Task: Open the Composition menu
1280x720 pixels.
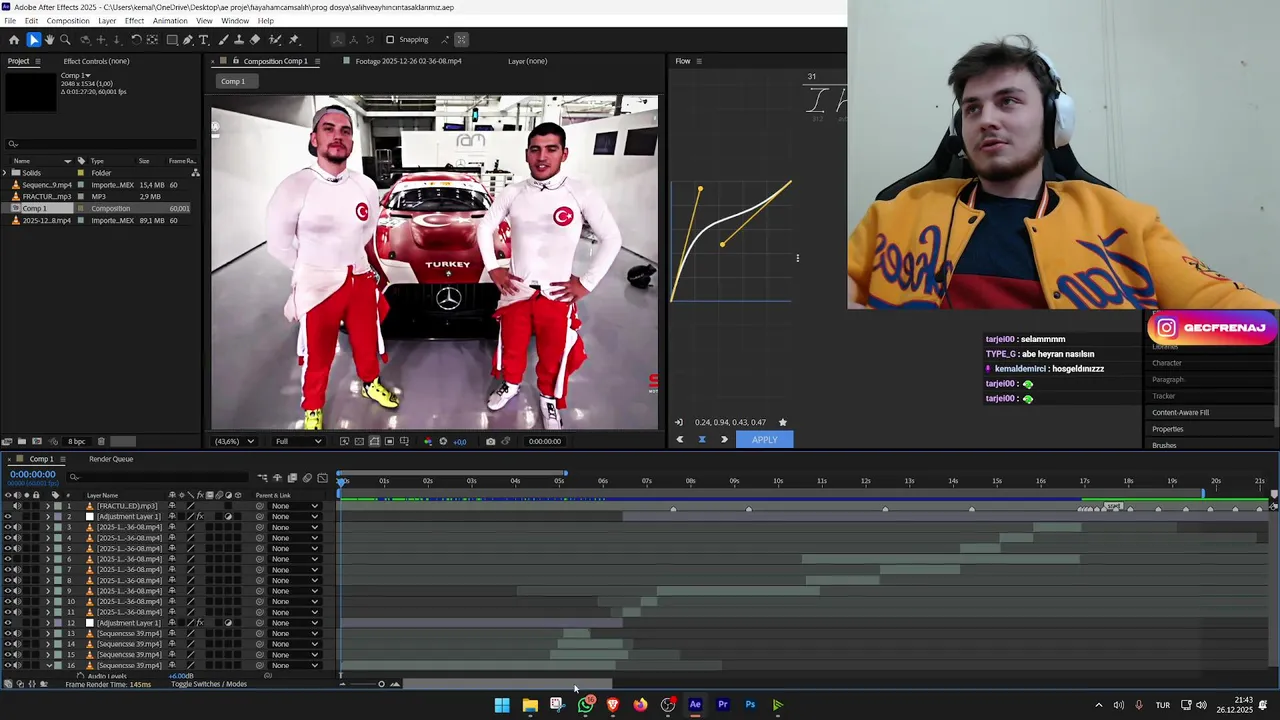Action: coord(68,21)
